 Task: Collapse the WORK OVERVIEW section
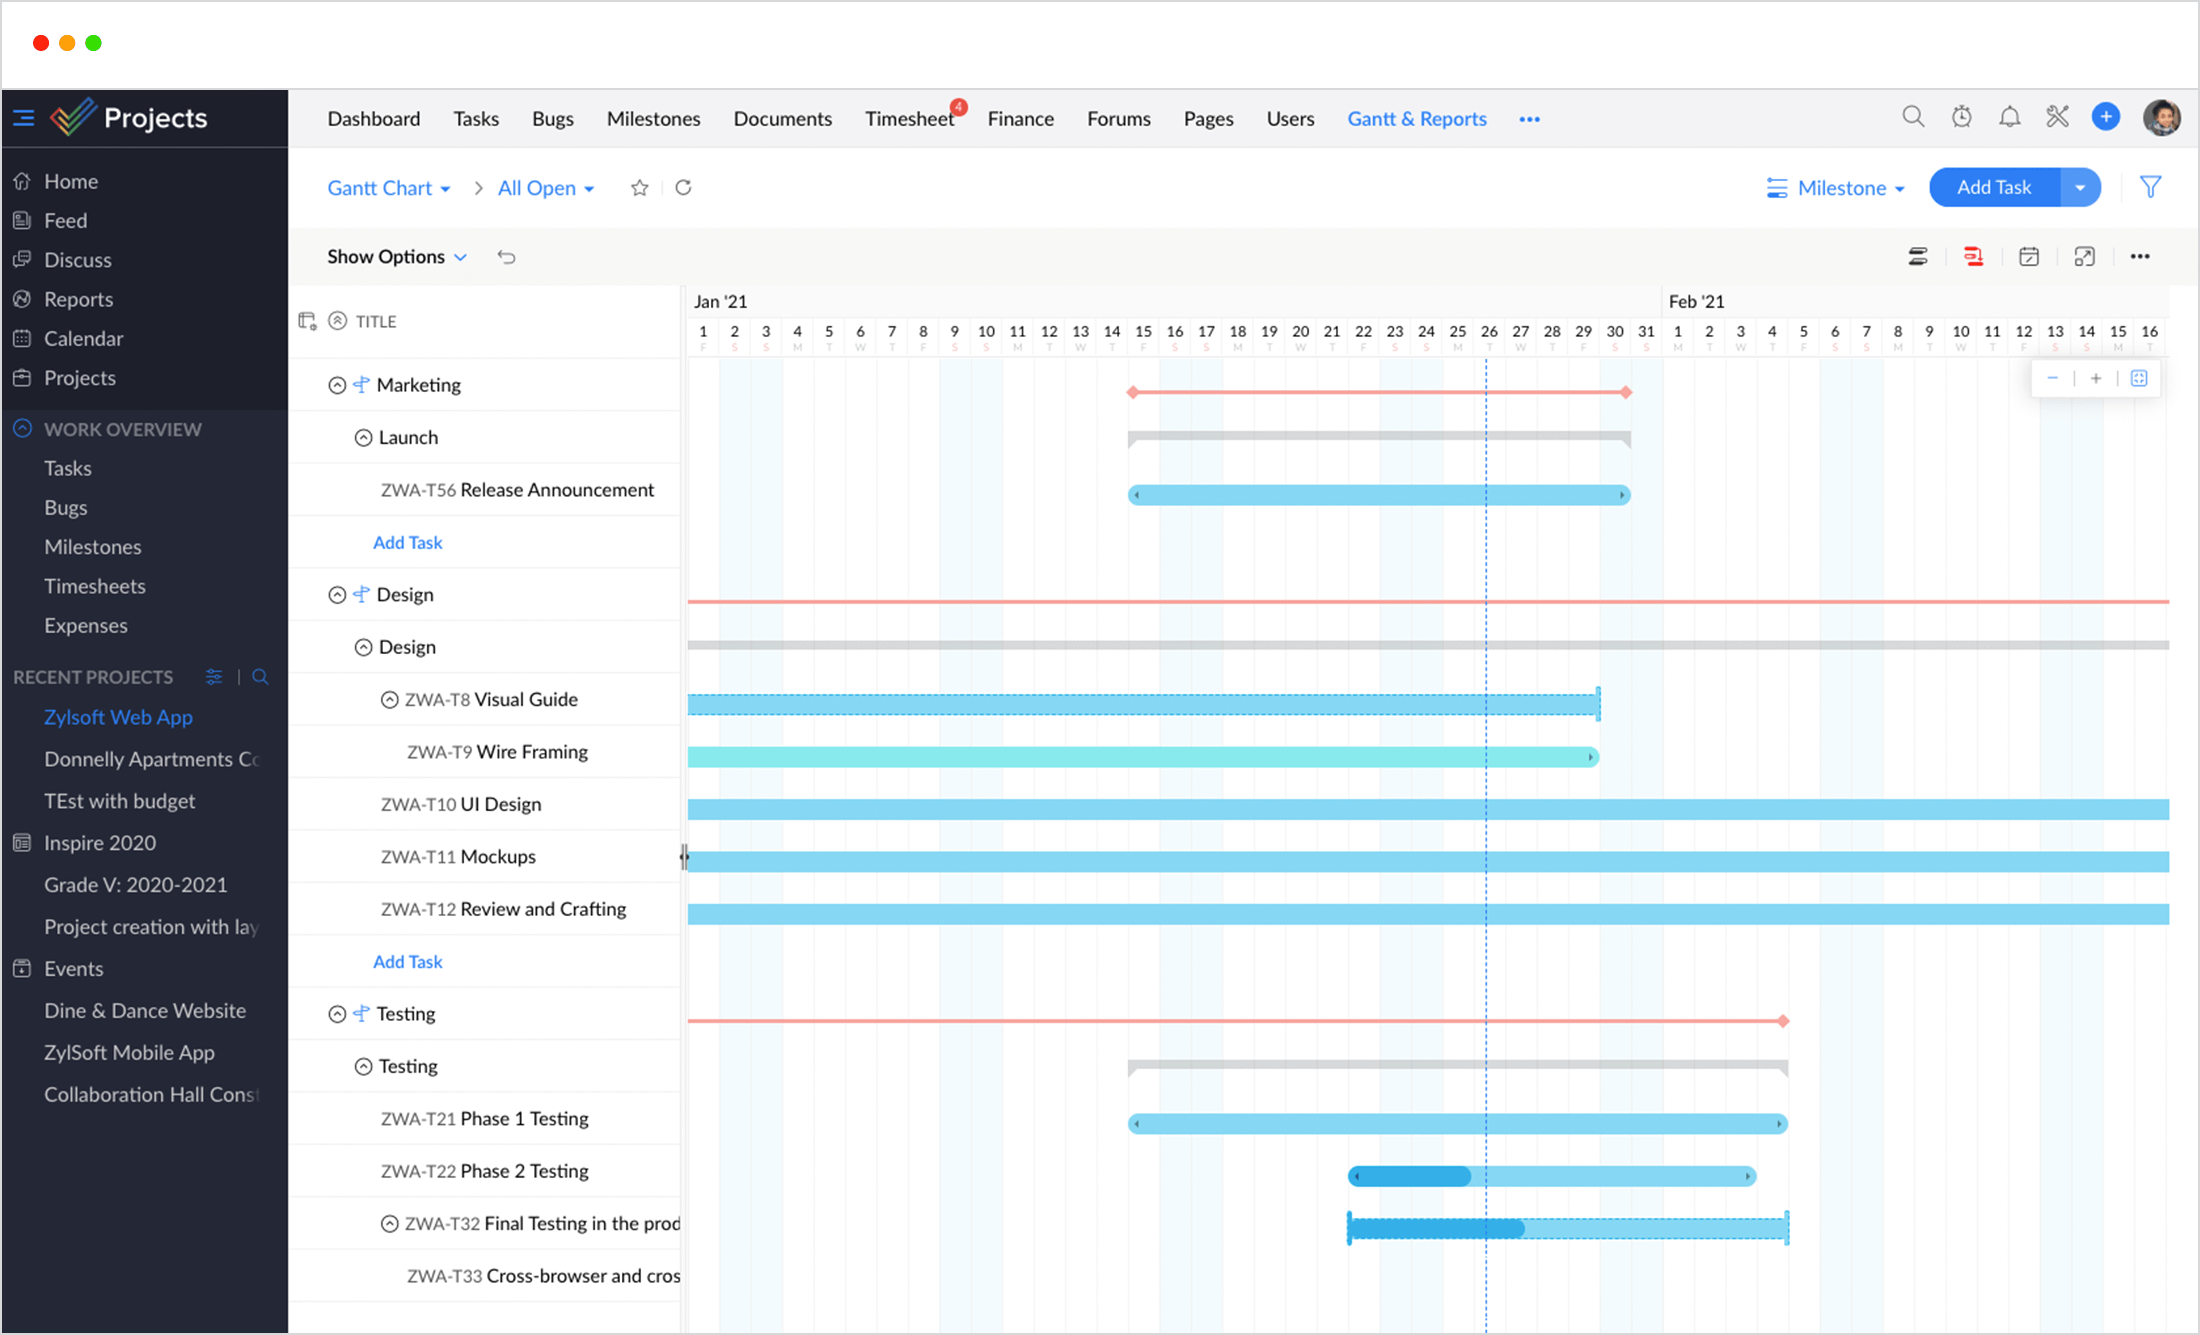[x=22, y=428]
